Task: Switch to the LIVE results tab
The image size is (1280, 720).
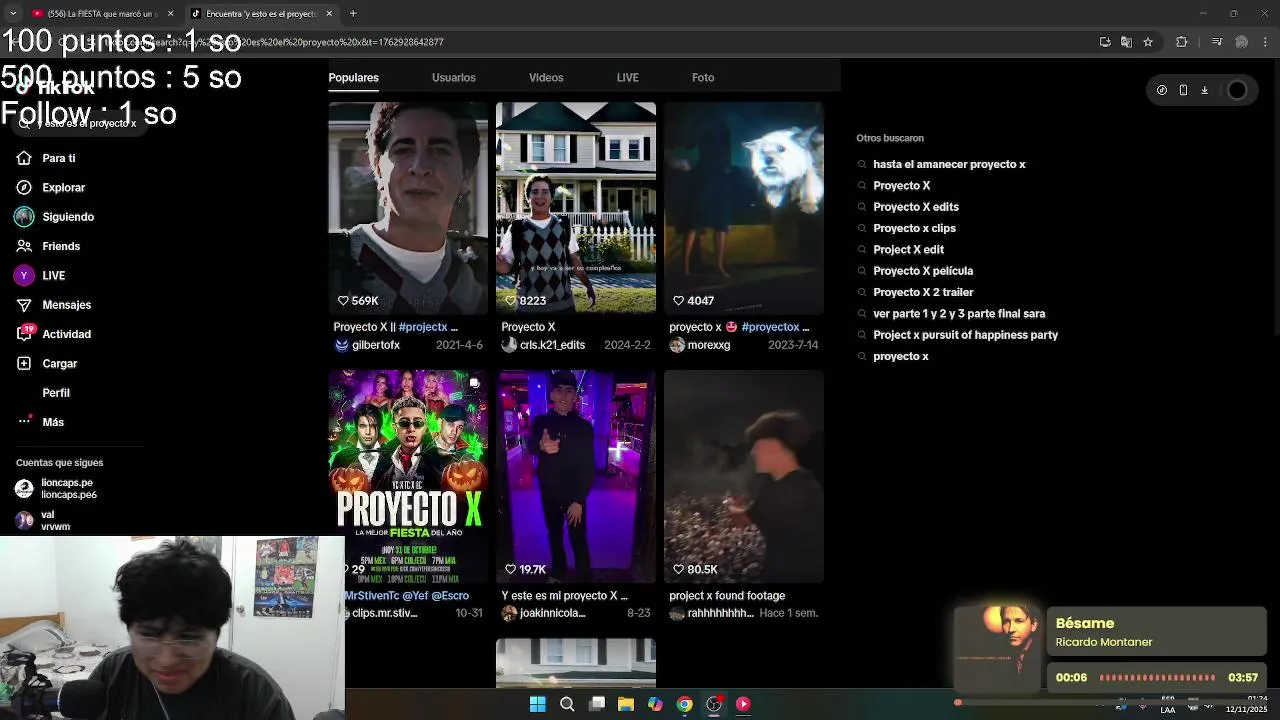Action: pos(627,77)
